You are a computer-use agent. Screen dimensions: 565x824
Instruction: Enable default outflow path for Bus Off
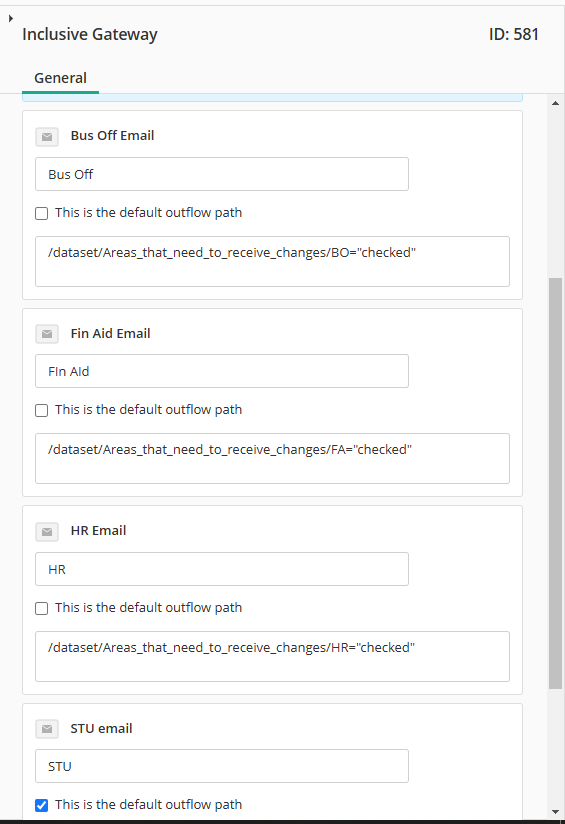pos(42,213)
